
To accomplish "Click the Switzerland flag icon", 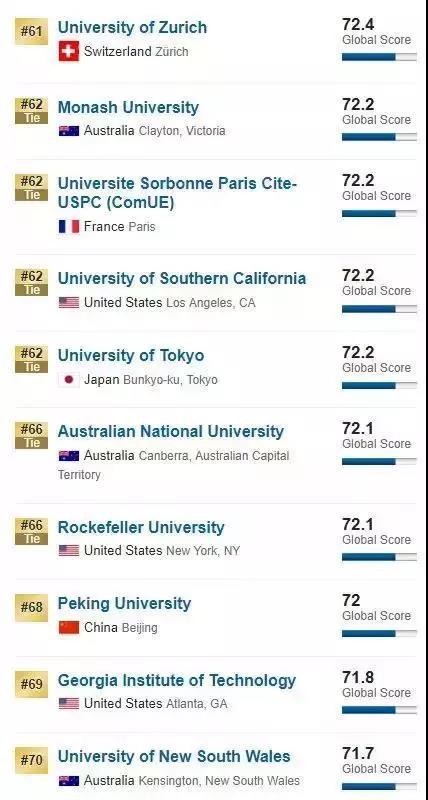I will (69, 51).
